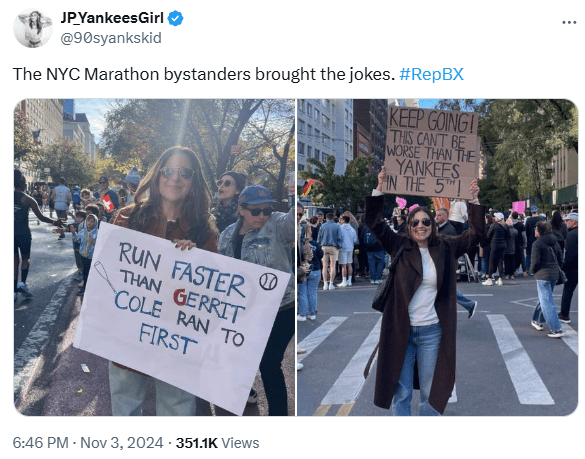Click the red letter G on the poster
Screen dimensions: 585x459
180,297
